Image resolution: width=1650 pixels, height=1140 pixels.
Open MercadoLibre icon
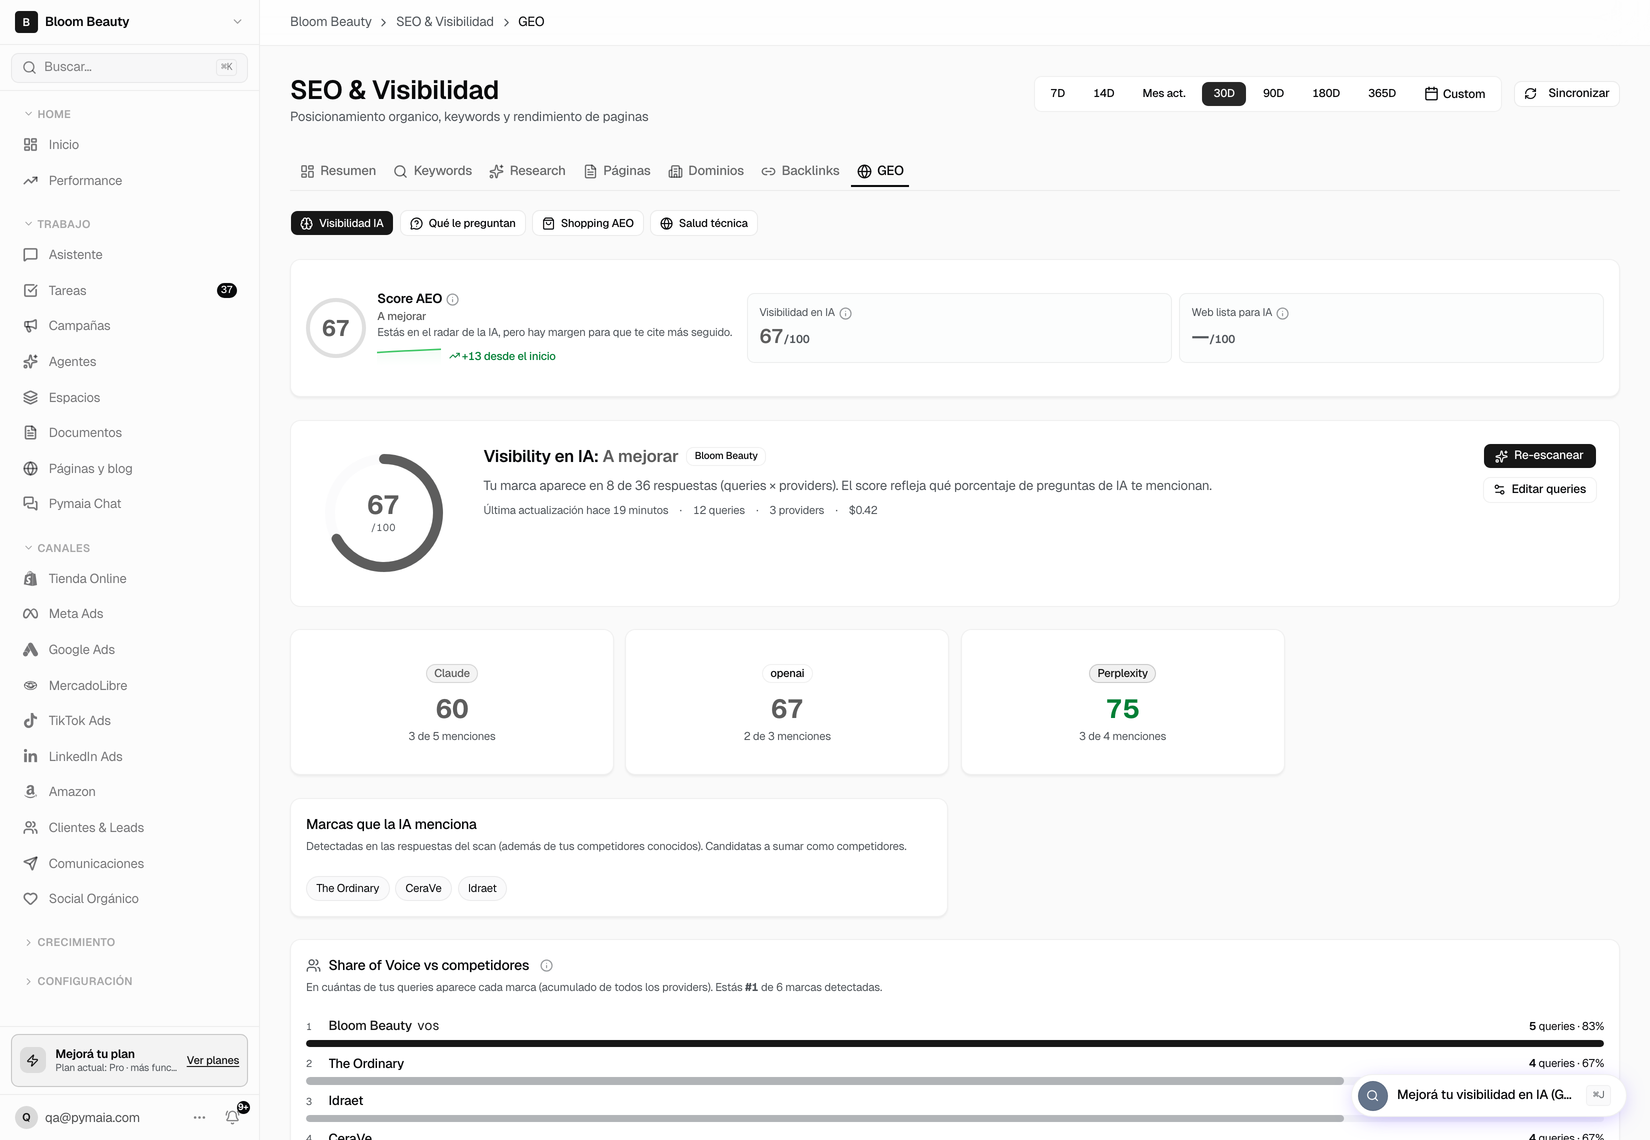[x=30, y=686]
